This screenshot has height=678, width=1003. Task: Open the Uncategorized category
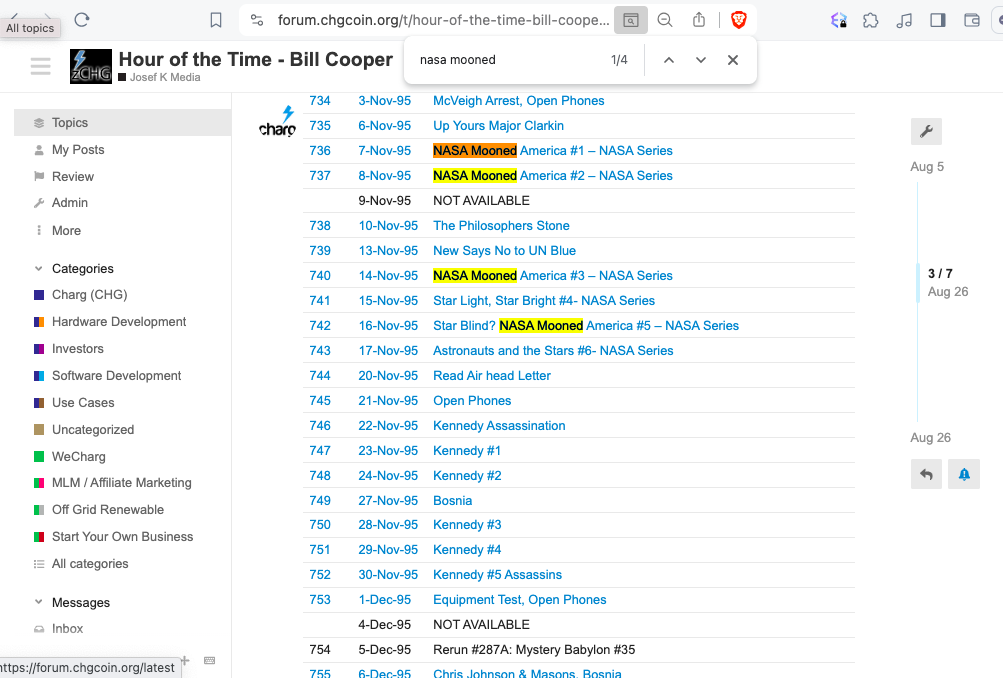[93, 430]
